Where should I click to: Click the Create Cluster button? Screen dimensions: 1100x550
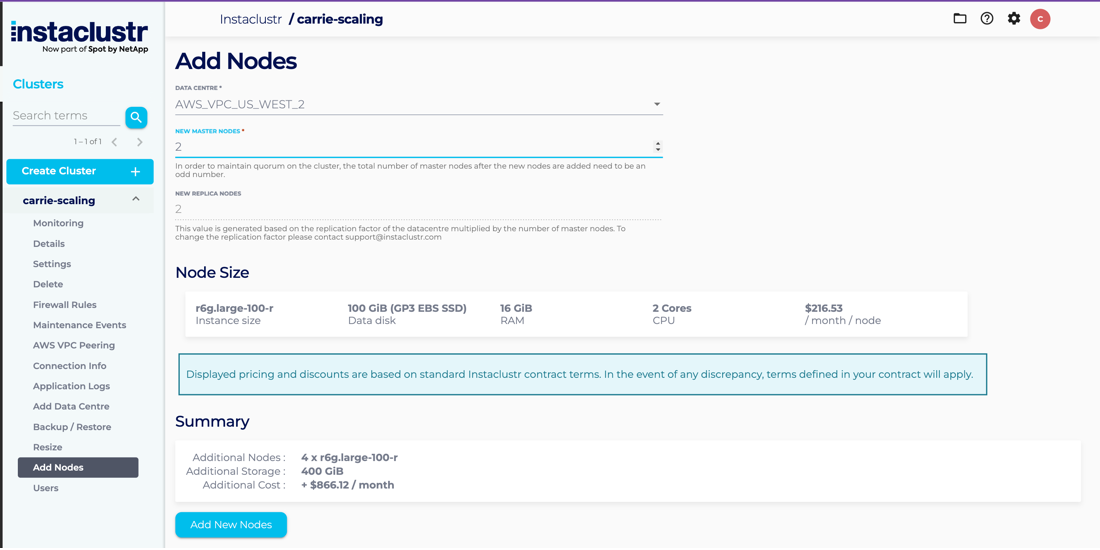80,171
